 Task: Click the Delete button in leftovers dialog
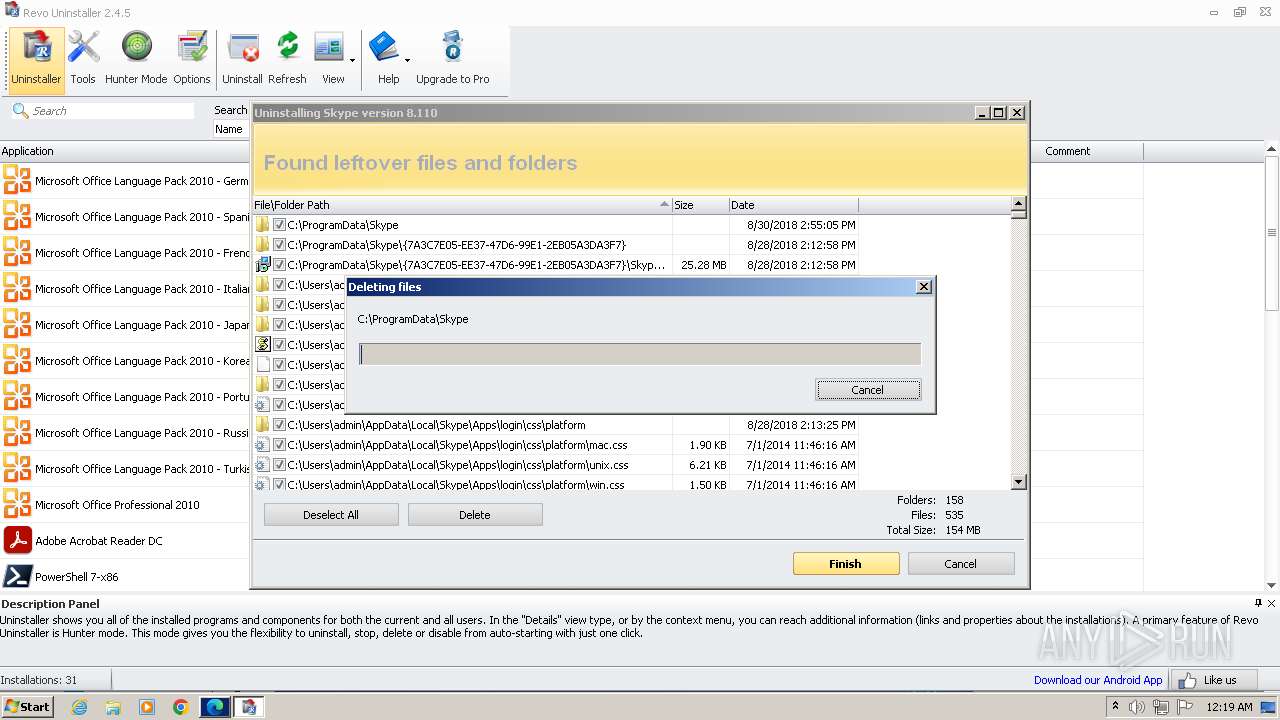pyautogui.click(x=475, y=515)
